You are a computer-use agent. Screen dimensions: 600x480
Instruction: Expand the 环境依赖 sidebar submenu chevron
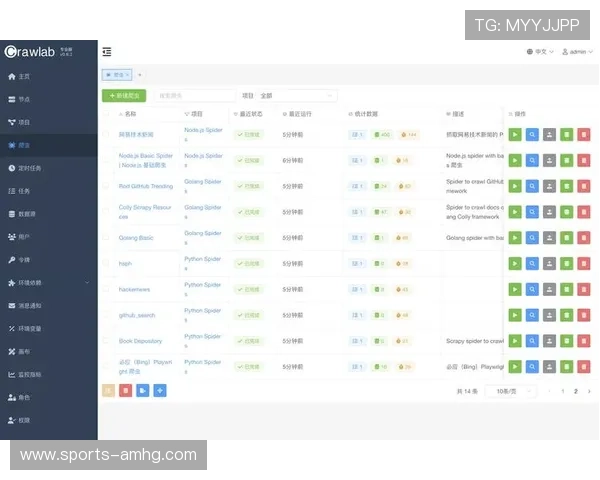[x=87, y=282]
